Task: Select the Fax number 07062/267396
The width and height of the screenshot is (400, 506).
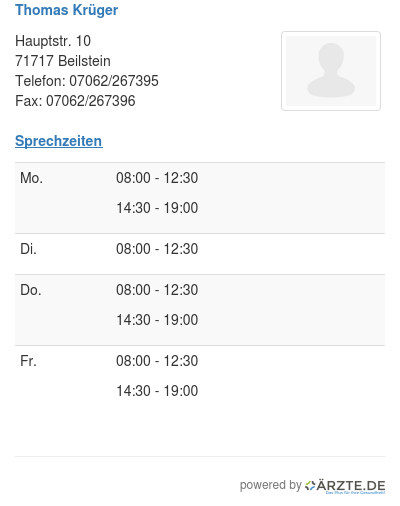Action: [91, 101]
